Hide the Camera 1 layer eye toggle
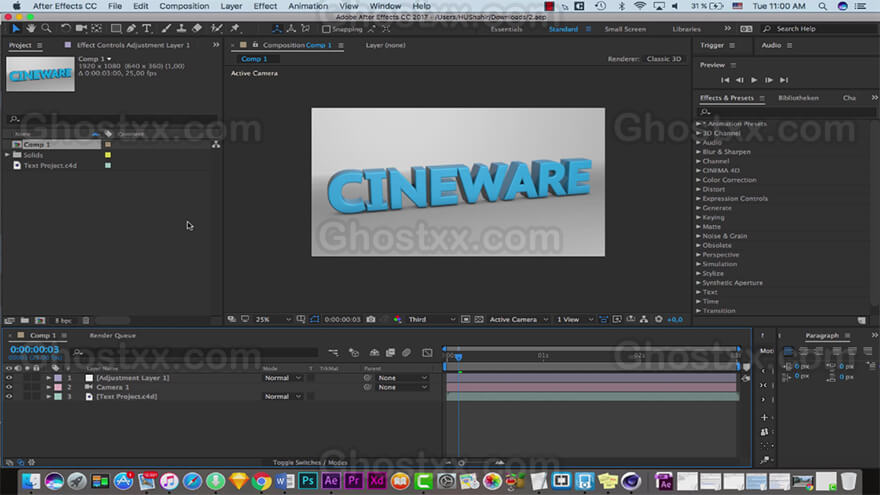This screenshot has height=495, width=880. [x=9, y=387]
